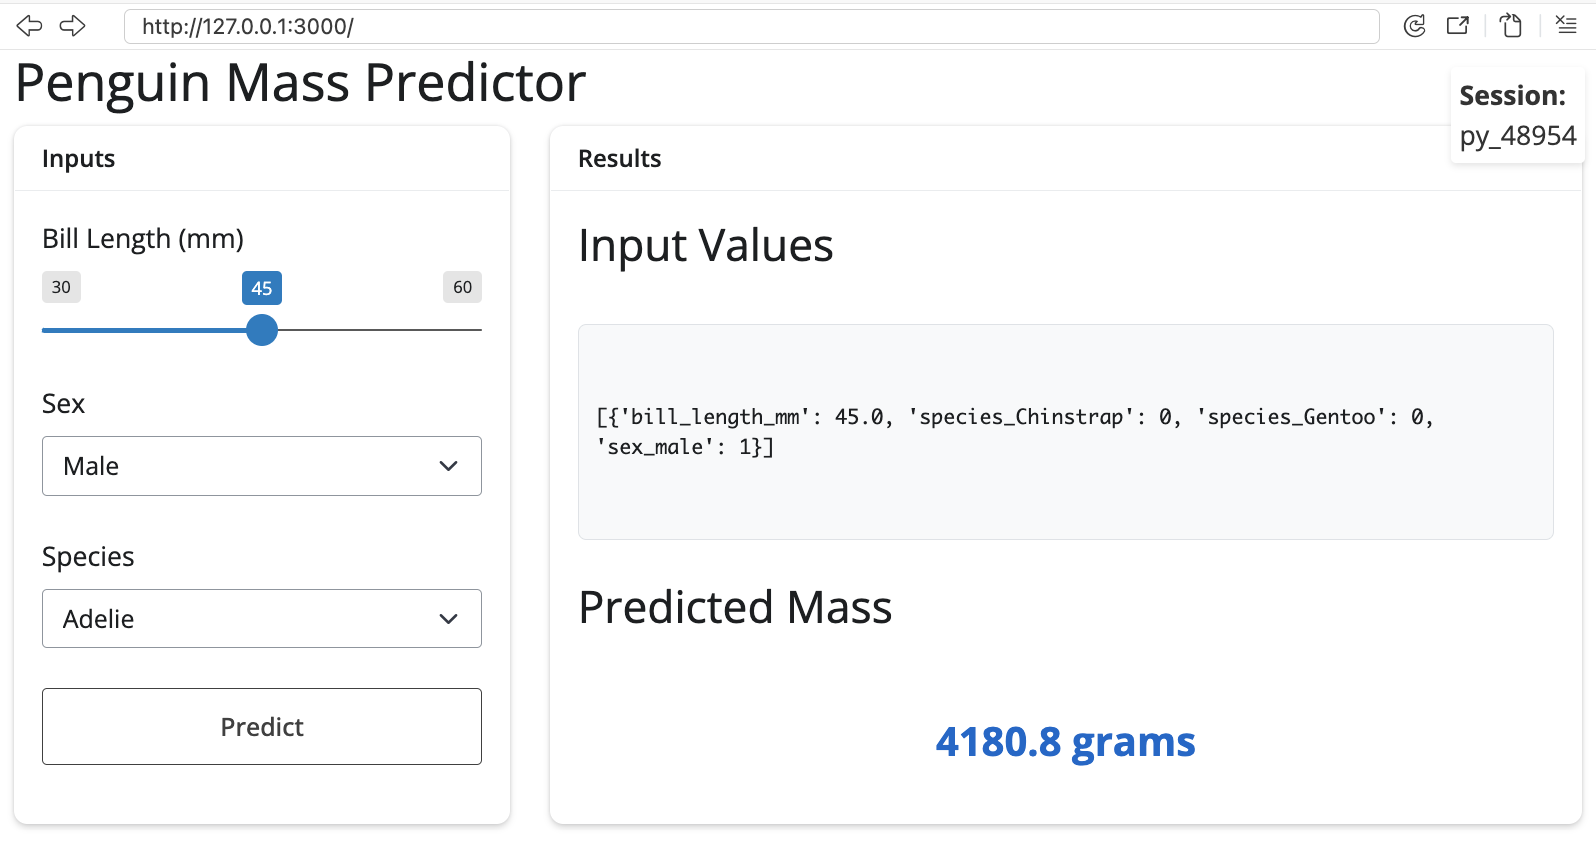Click the Session py_48954 badge

[x=1517, y=116]
